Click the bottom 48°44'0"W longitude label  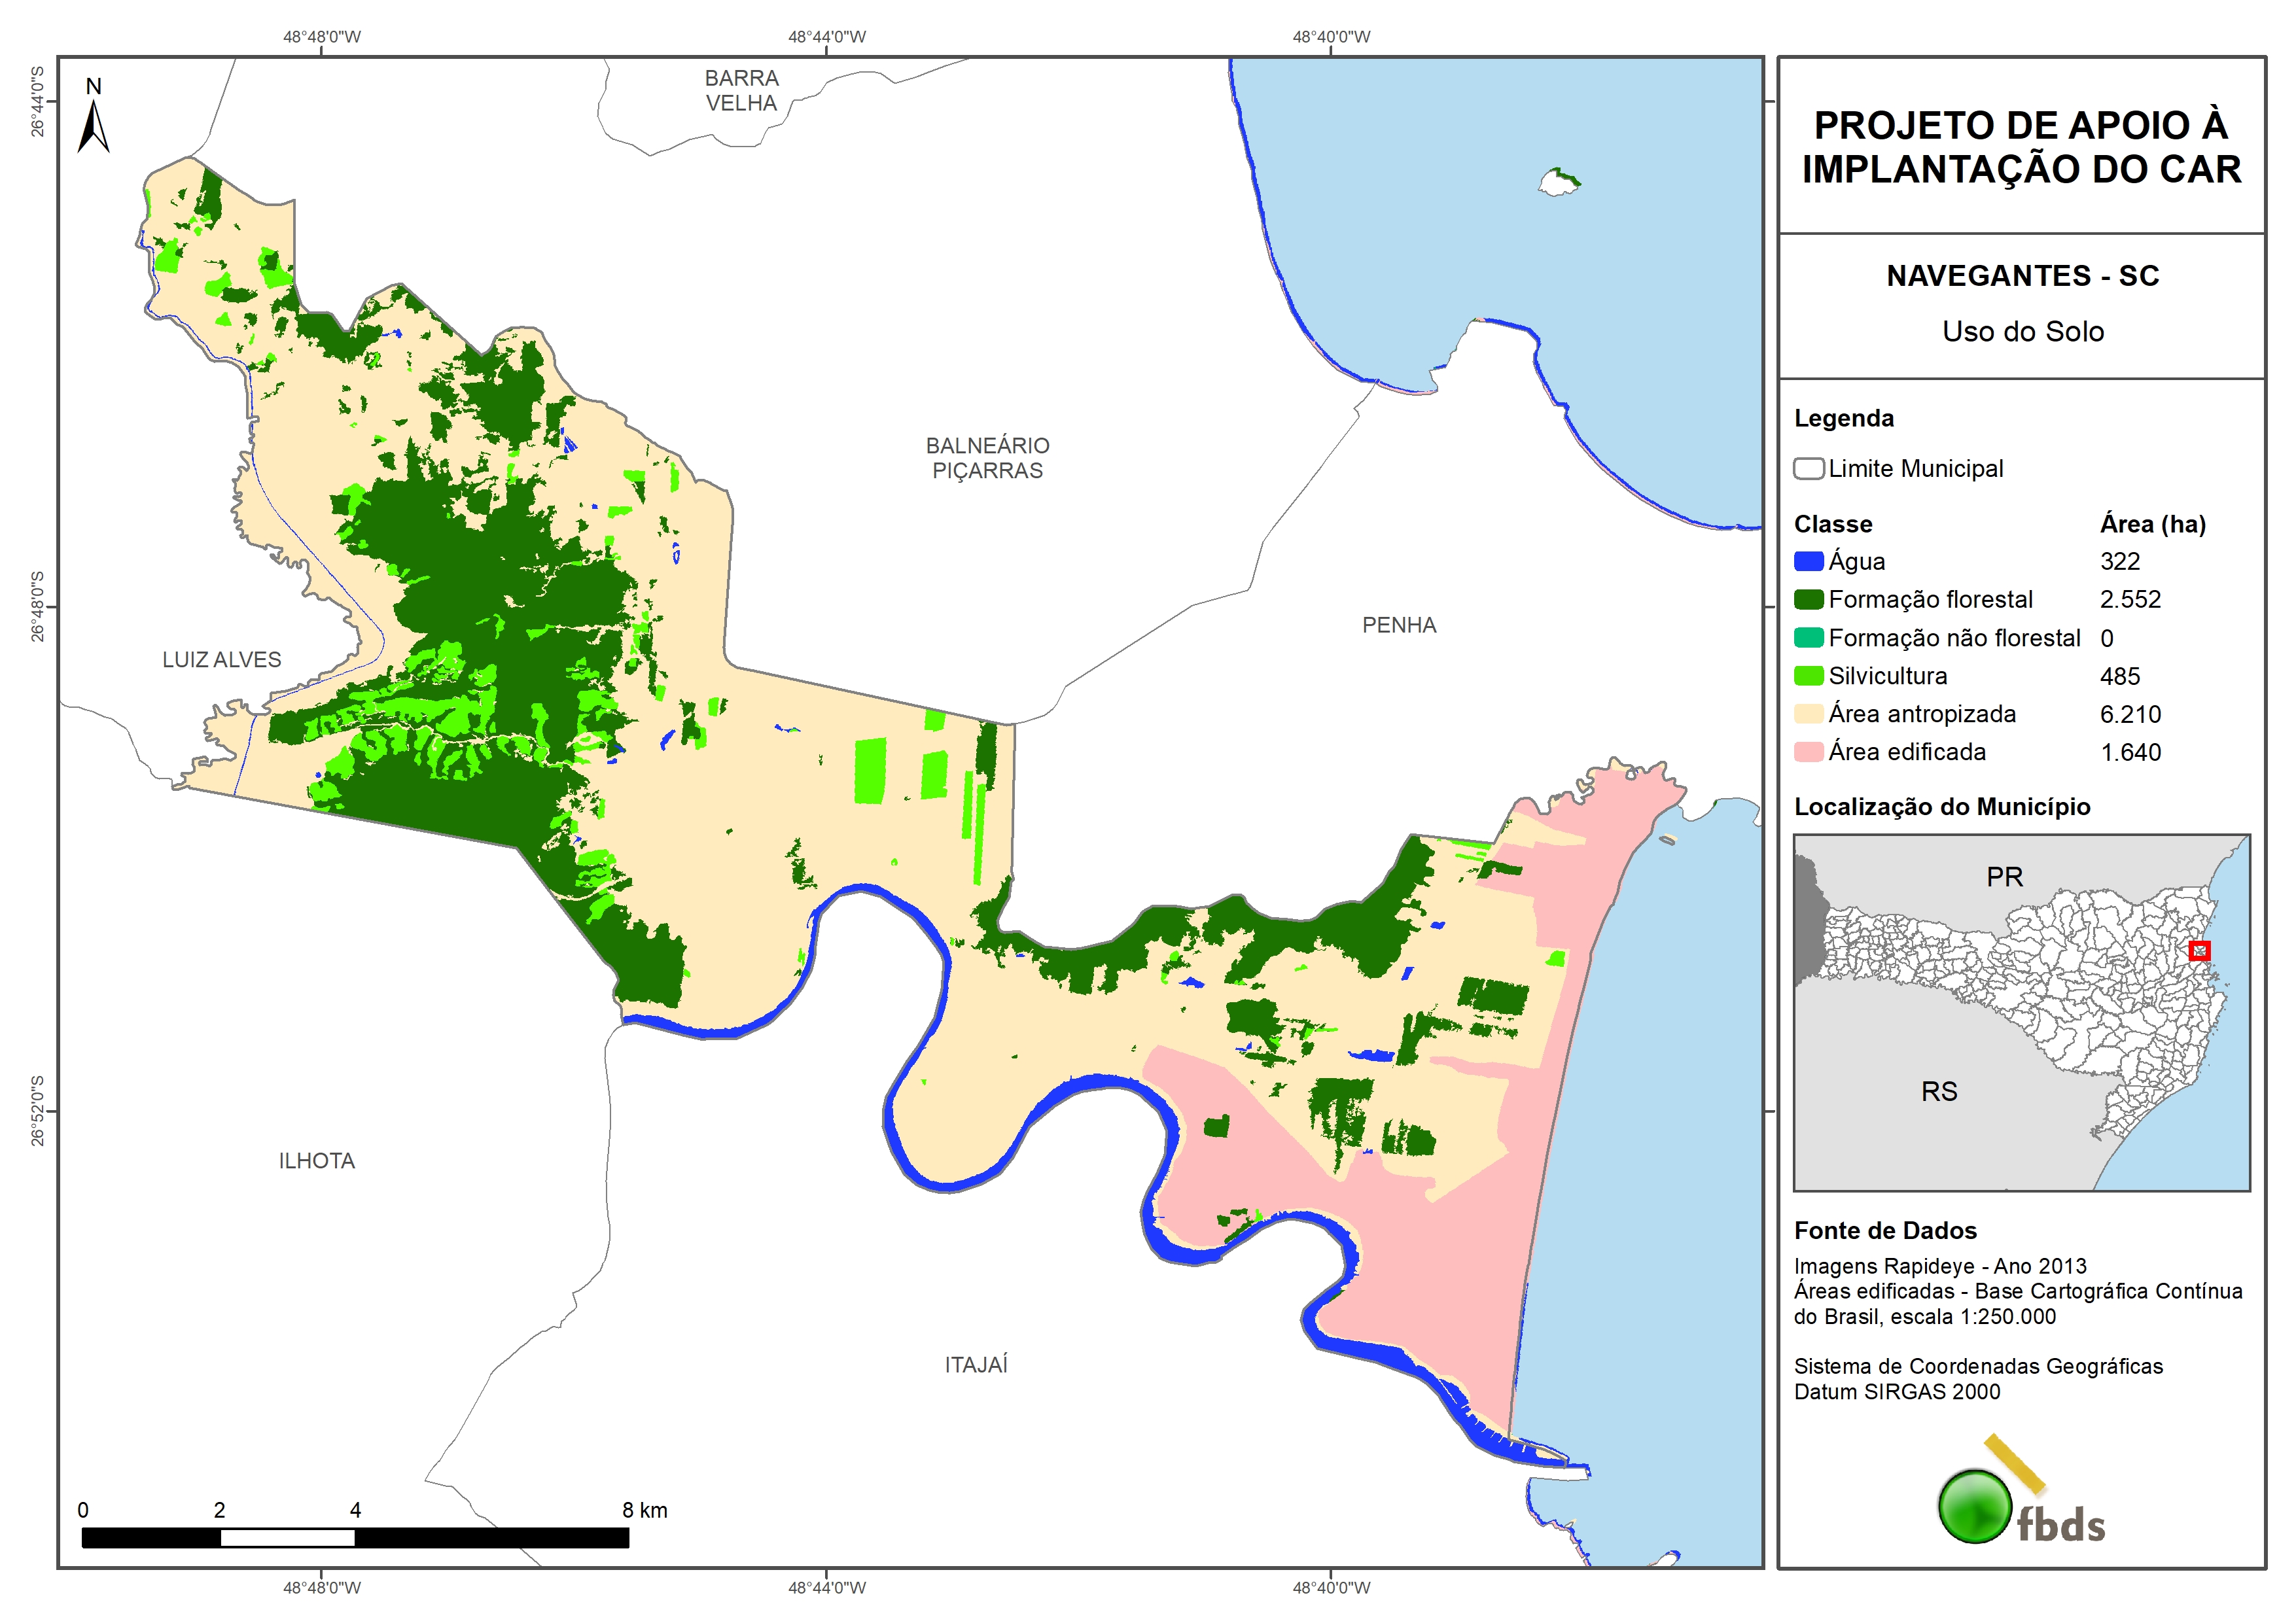click(826, 1588)
